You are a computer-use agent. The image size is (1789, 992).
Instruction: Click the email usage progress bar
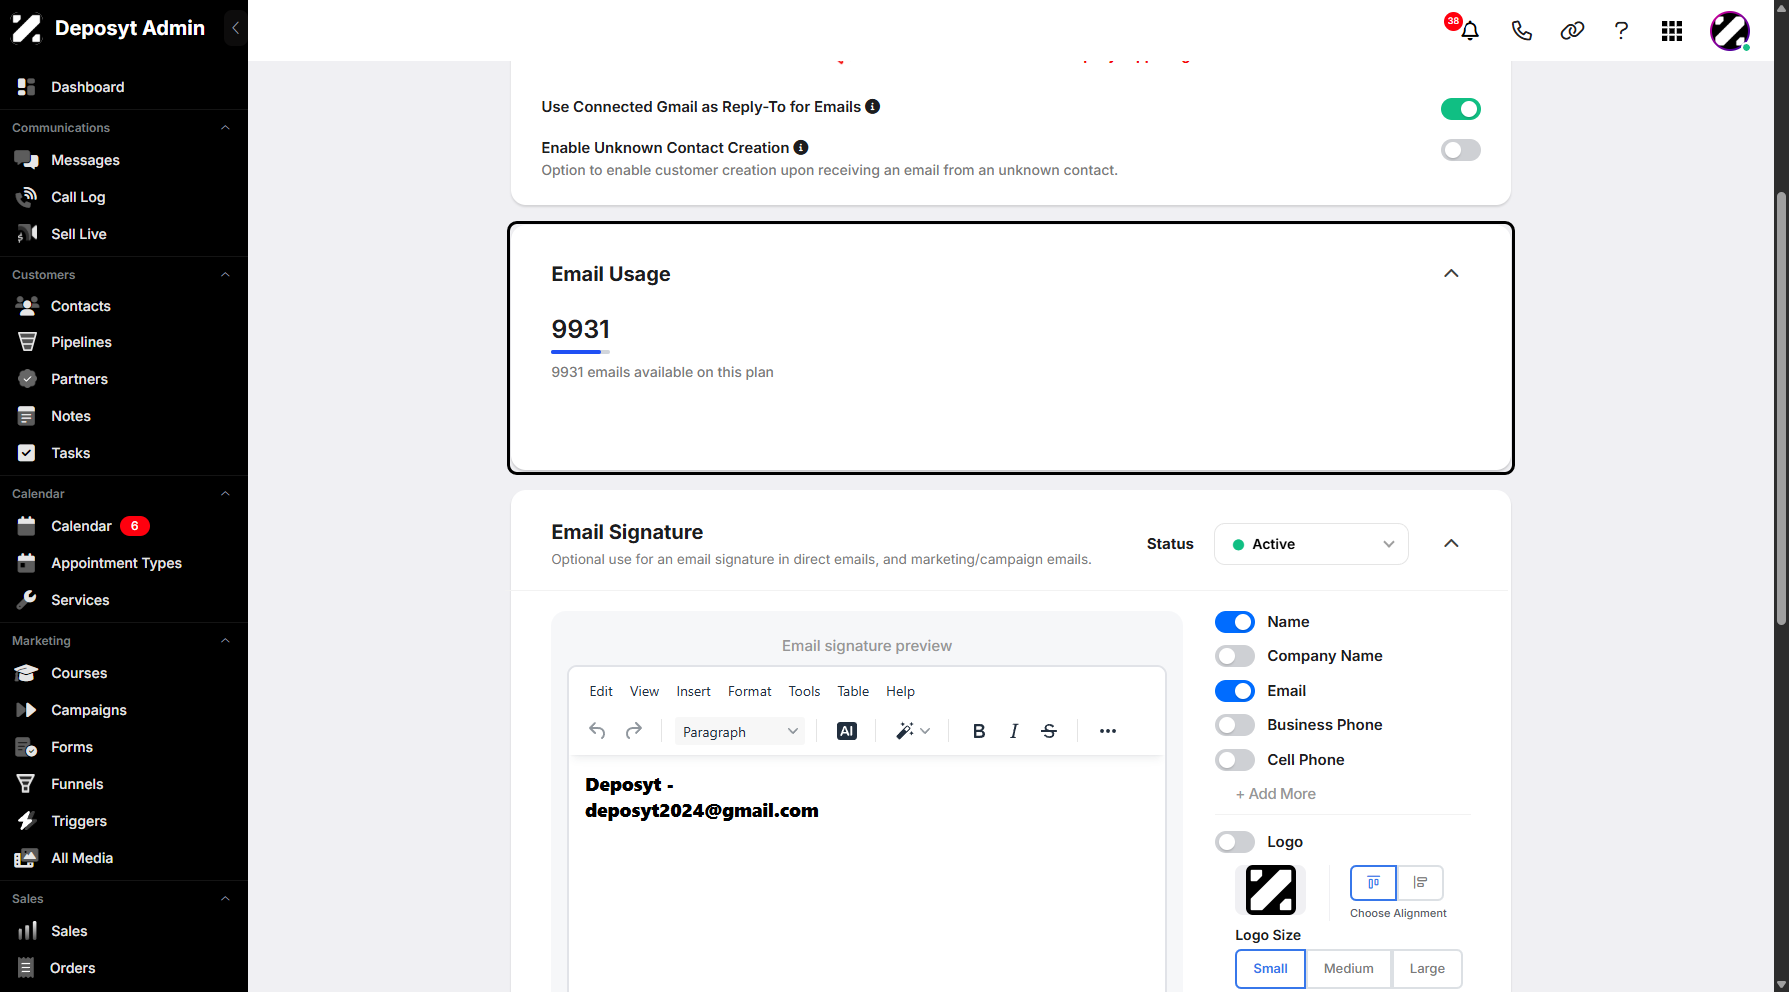tap(580, 352)
